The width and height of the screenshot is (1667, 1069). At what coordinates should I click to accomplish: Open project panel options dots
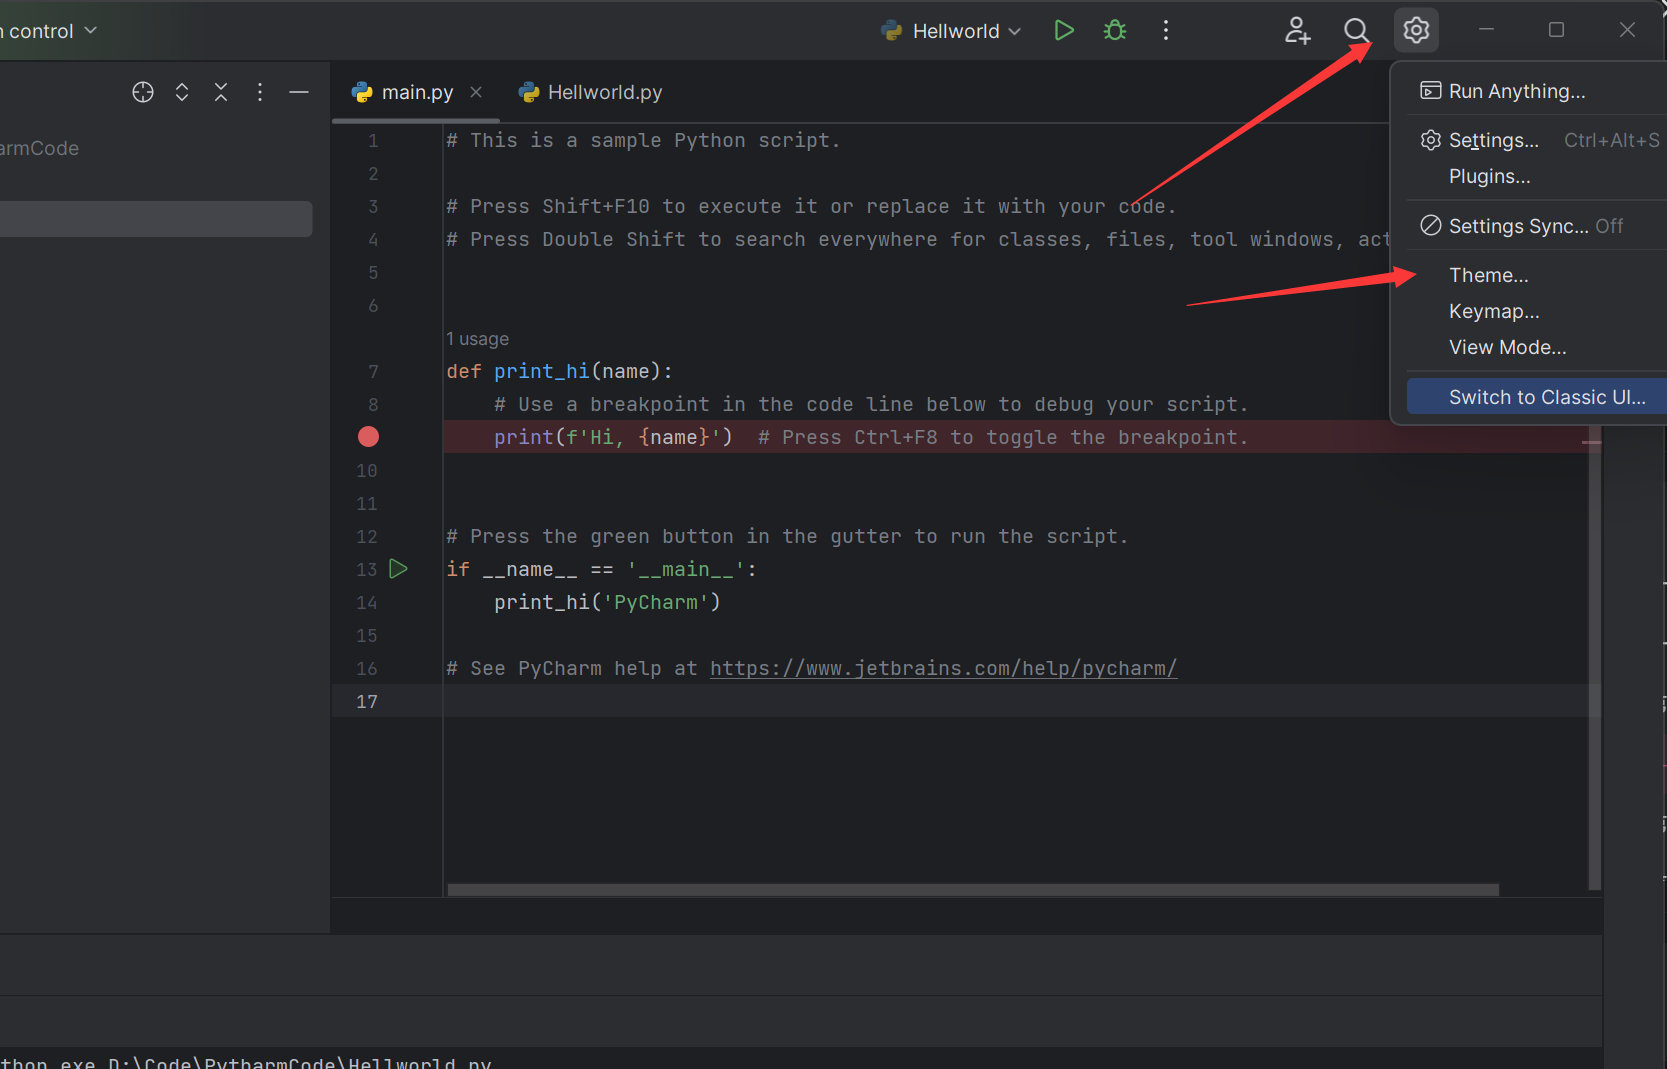(x=260, y=92)
